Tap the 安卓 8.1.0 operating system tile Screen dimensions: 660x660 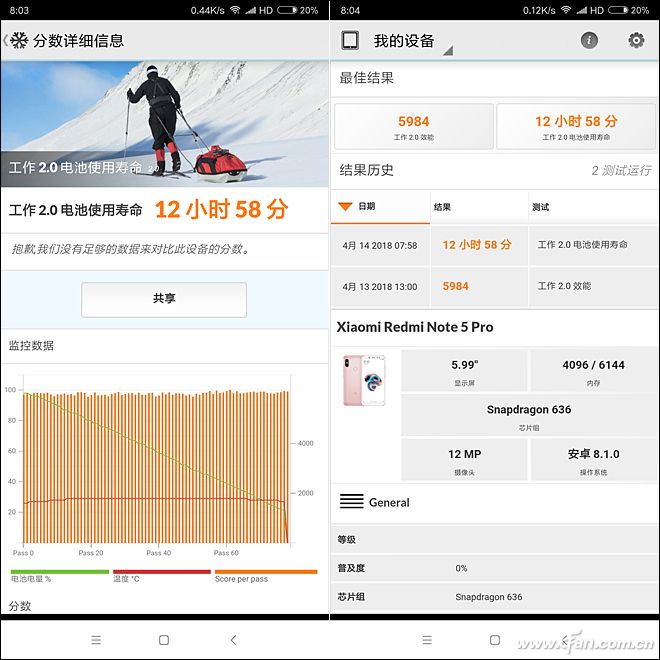pos(593,460)
